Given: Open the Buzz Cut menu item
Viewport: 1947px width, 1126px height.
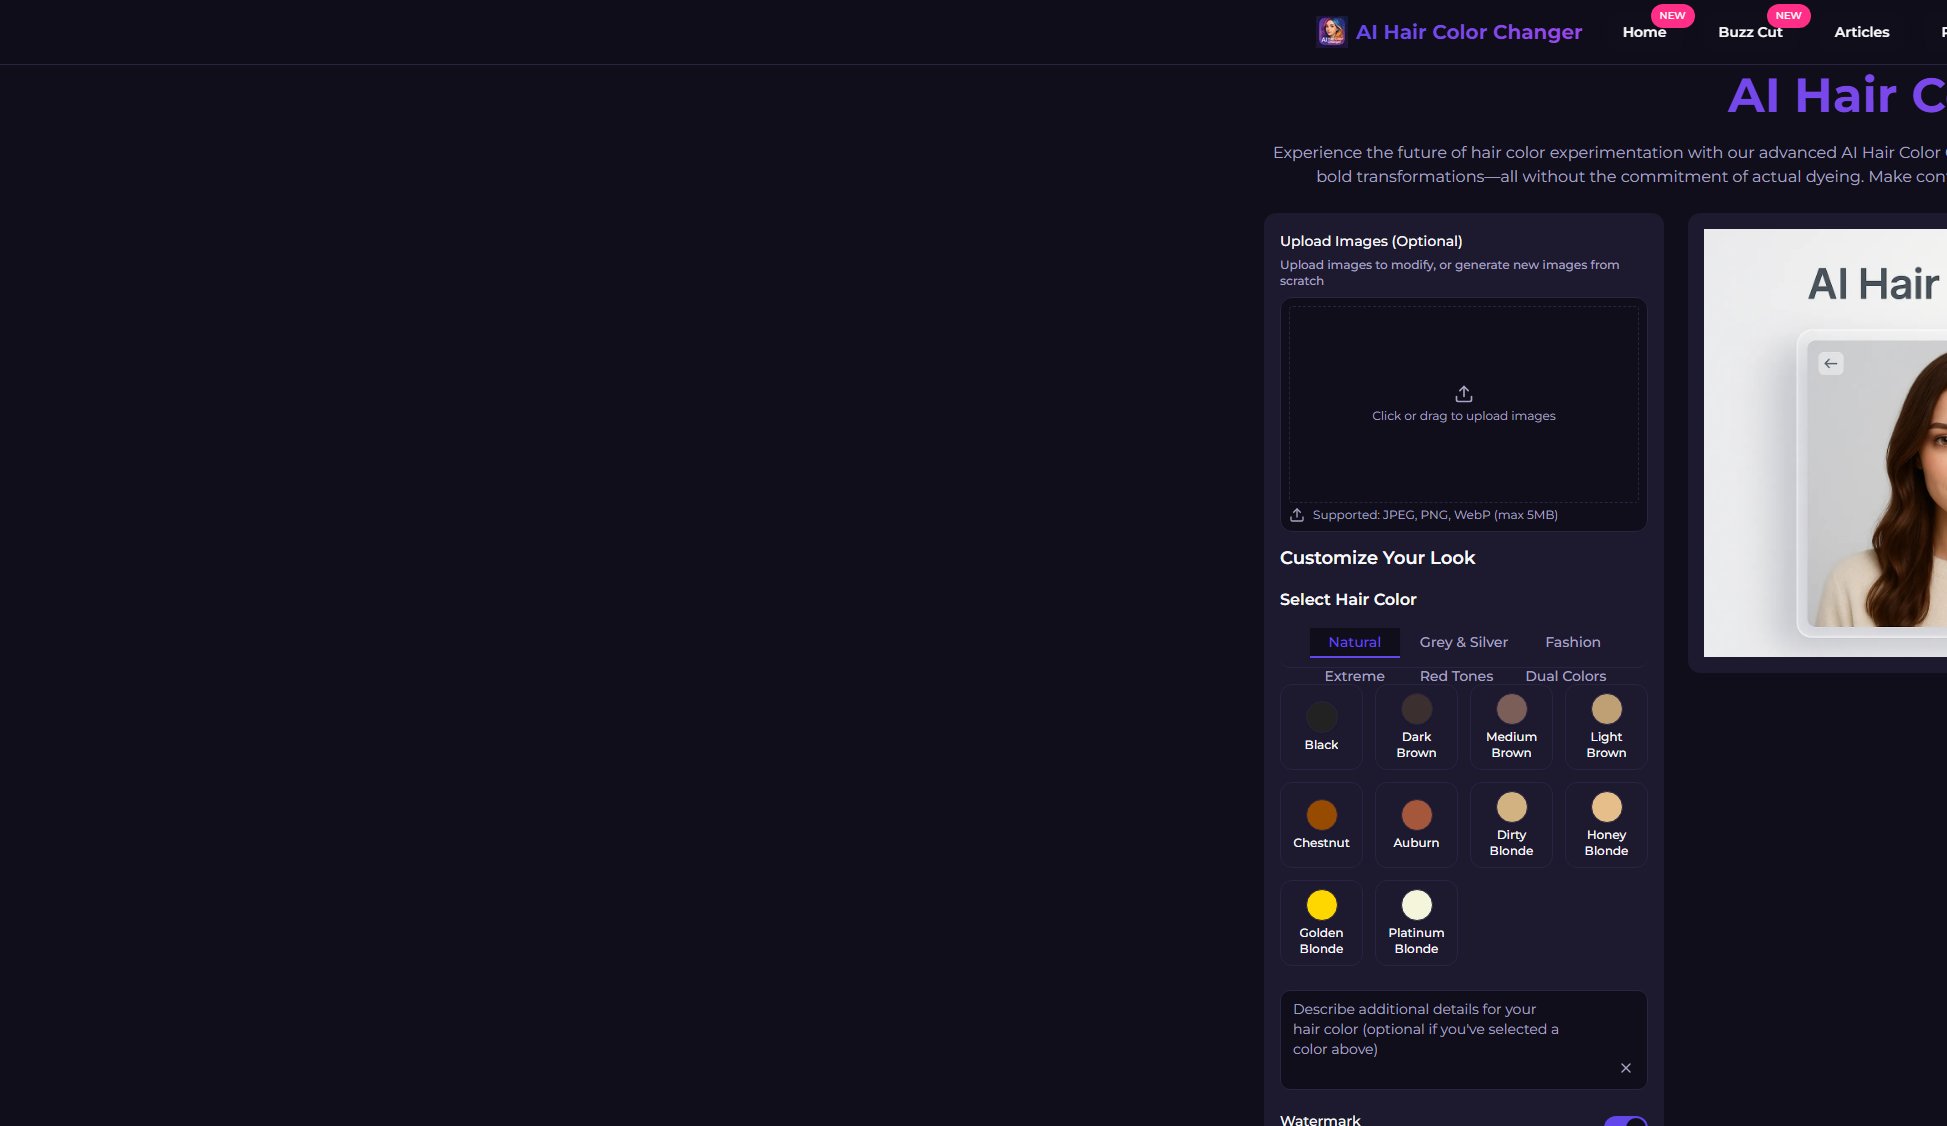Looking at the screenshot, I should pyautogui.click(x=1750, y=32).
